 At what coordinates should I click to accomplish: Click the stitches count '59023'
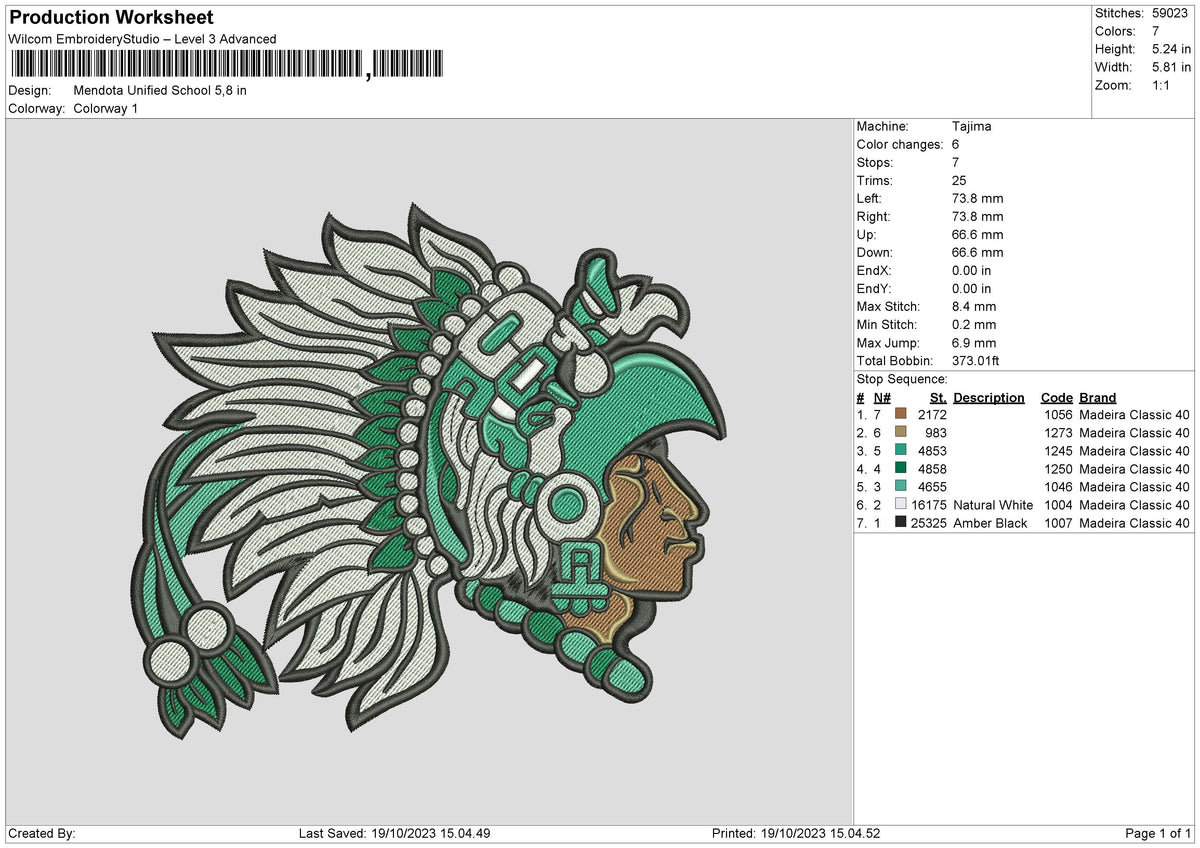point(1170,13)
